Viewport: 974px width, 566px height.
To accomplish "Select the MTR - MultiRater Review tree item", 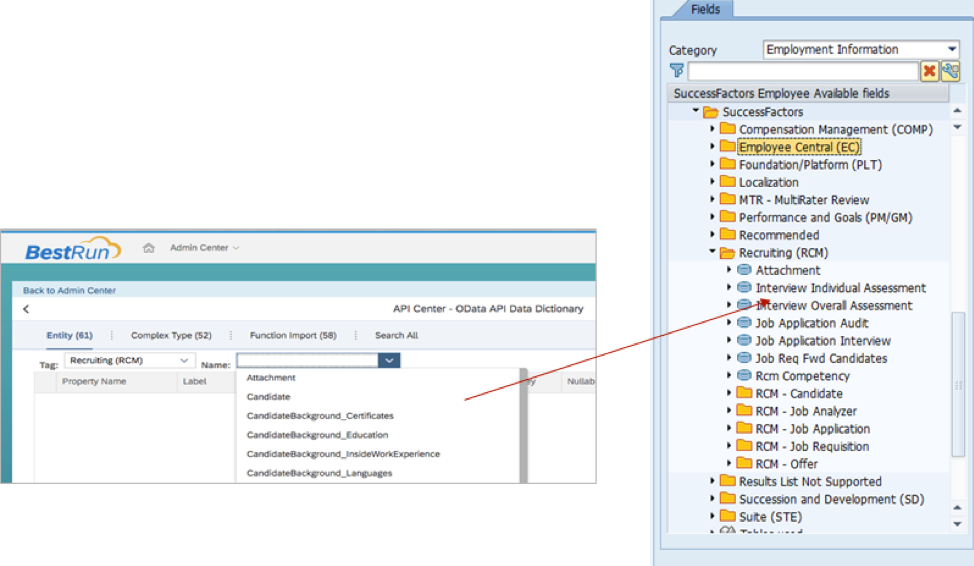I will (804, 200).
